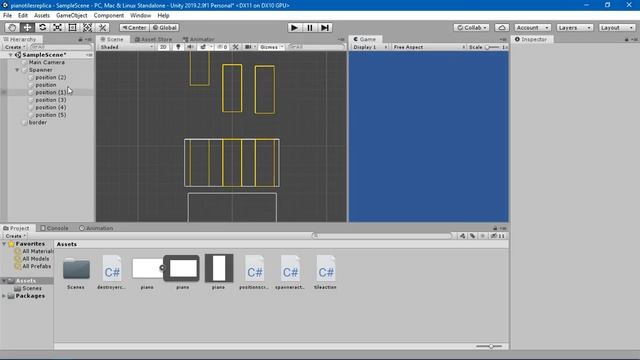Toggle Center pivot mode

point(135,27)
